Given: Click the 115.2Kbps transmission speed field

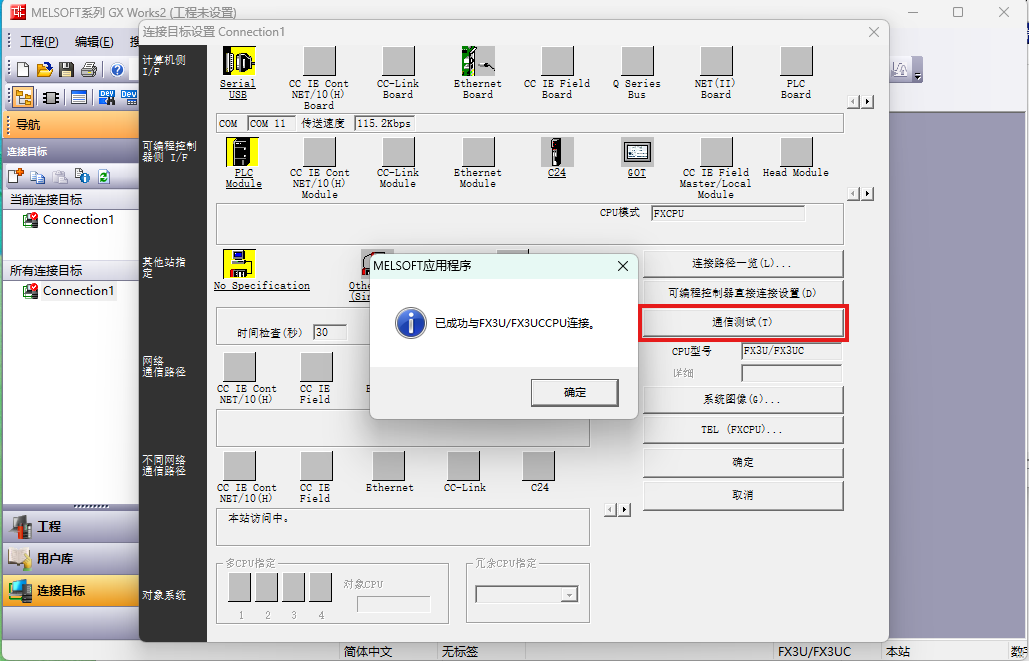Looking at the screenshot, I should click(x=384, y=123).
